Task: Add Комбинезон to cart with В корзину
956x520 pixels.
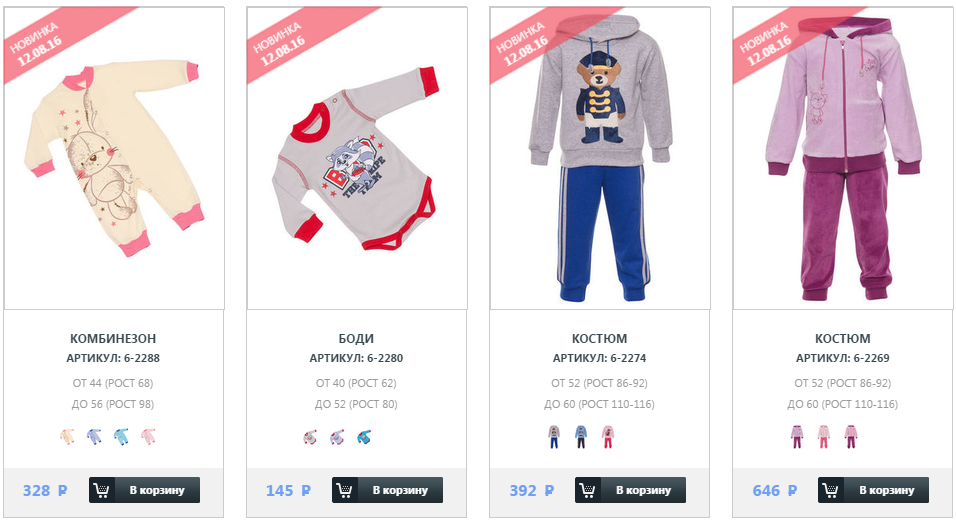Action: 144,490
